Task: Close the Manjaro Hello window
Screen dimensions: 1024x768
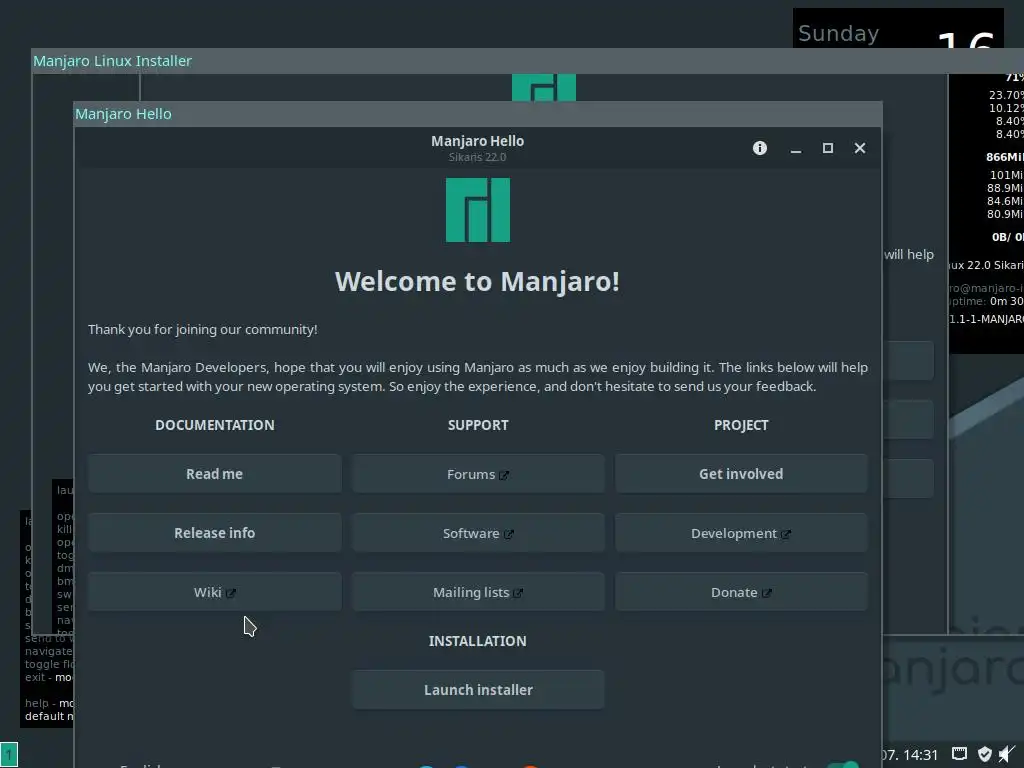Action: pyautogui.click(x=859, y=148)
